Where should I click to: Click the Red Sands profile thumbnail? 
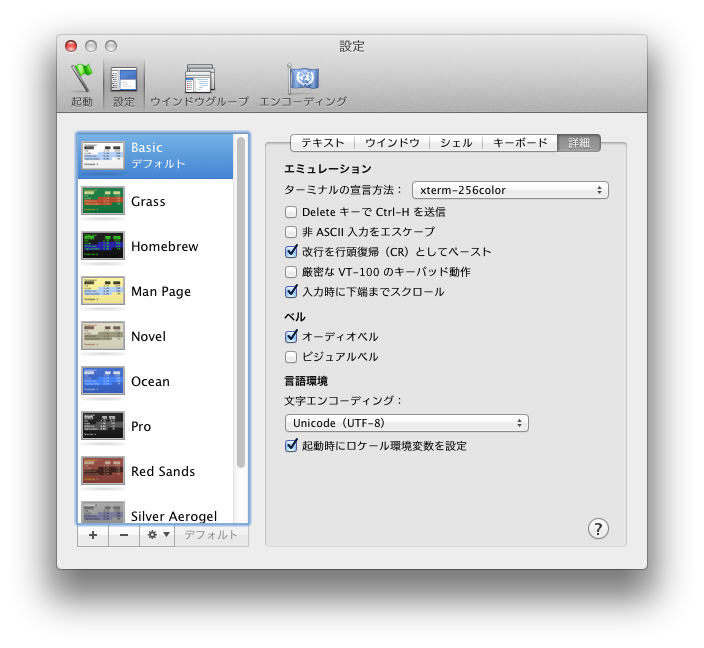pyautogui.click(x=103, y=471)
